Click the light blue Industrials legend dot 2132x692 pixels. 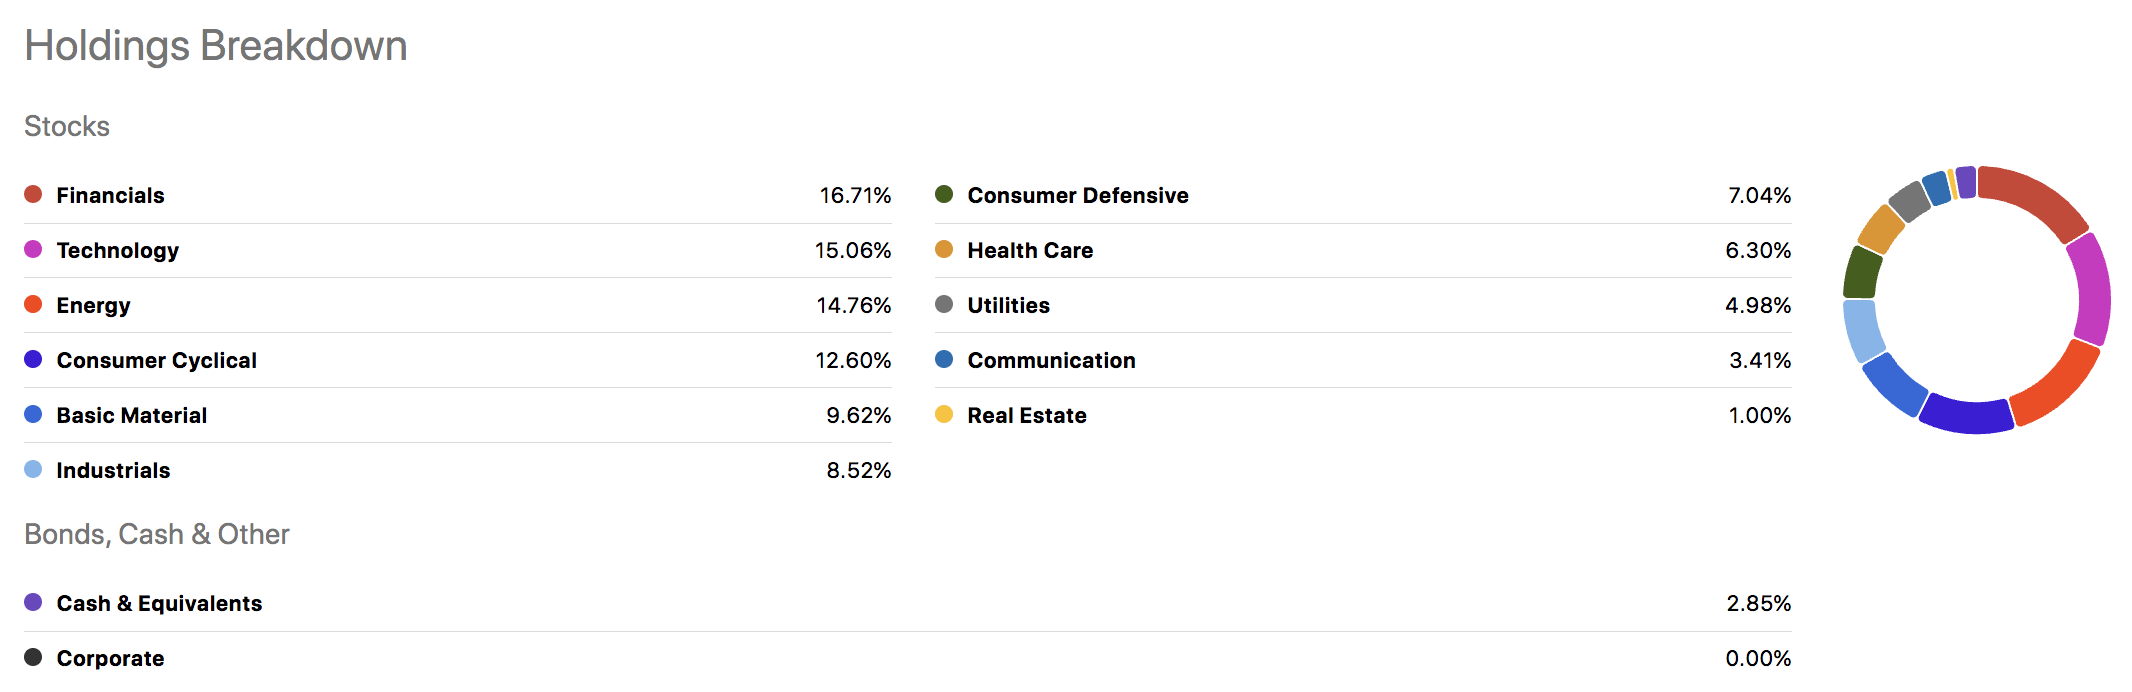click(x=33, y=469)
